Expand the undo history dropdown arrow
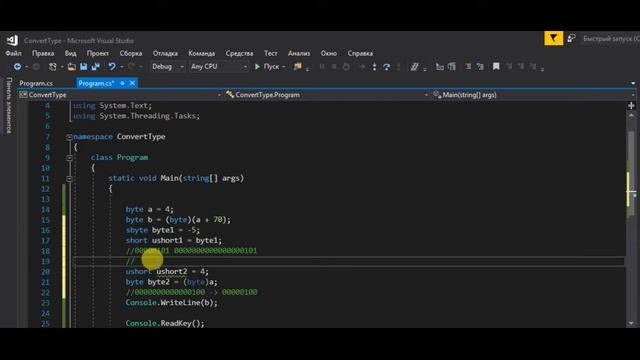640x360 pixels. tap(121, 67)
